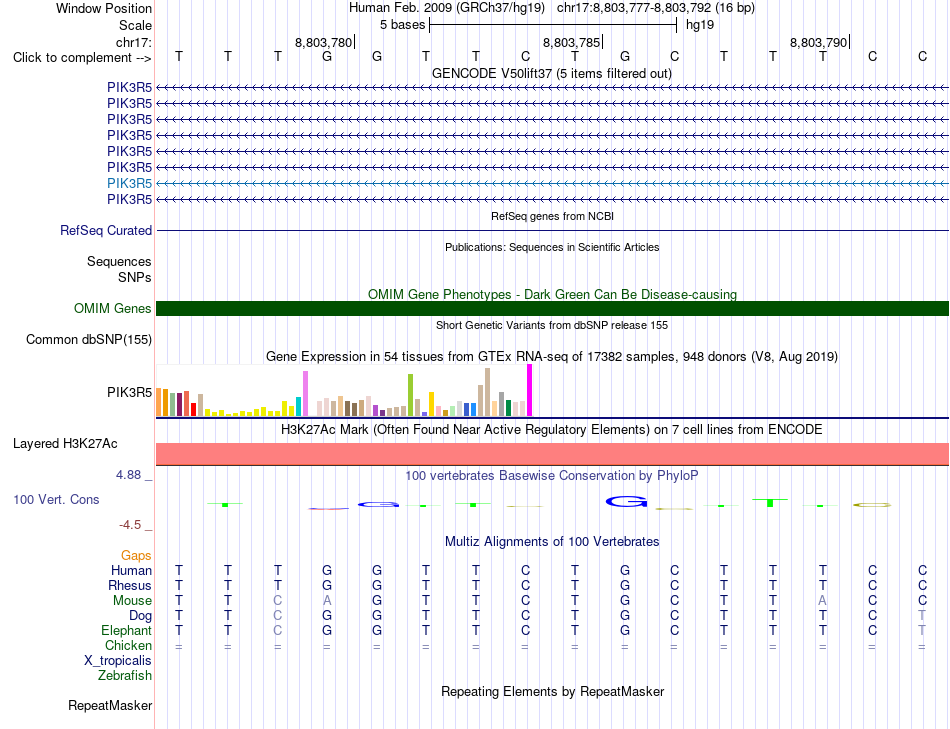Image resolution: width=950 pixels, height=729 pixels.
Task: Click the '5 bases' scale bar label
Action: click(x=402, y=25)
